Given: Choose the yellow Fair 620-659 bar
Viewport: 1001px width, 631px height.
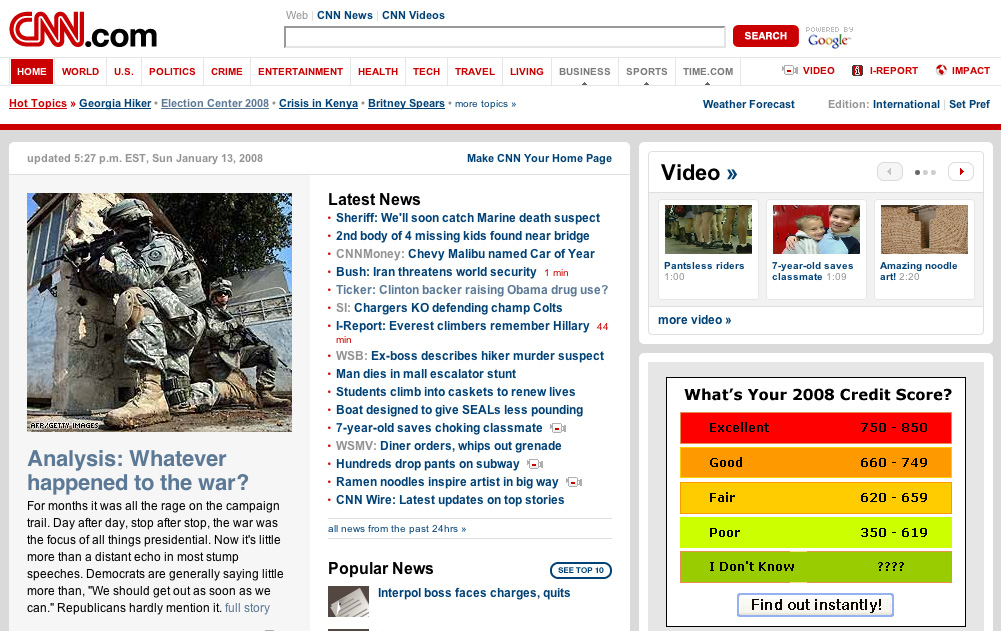Looking at the screenshot, I should [x=815, y=498].
